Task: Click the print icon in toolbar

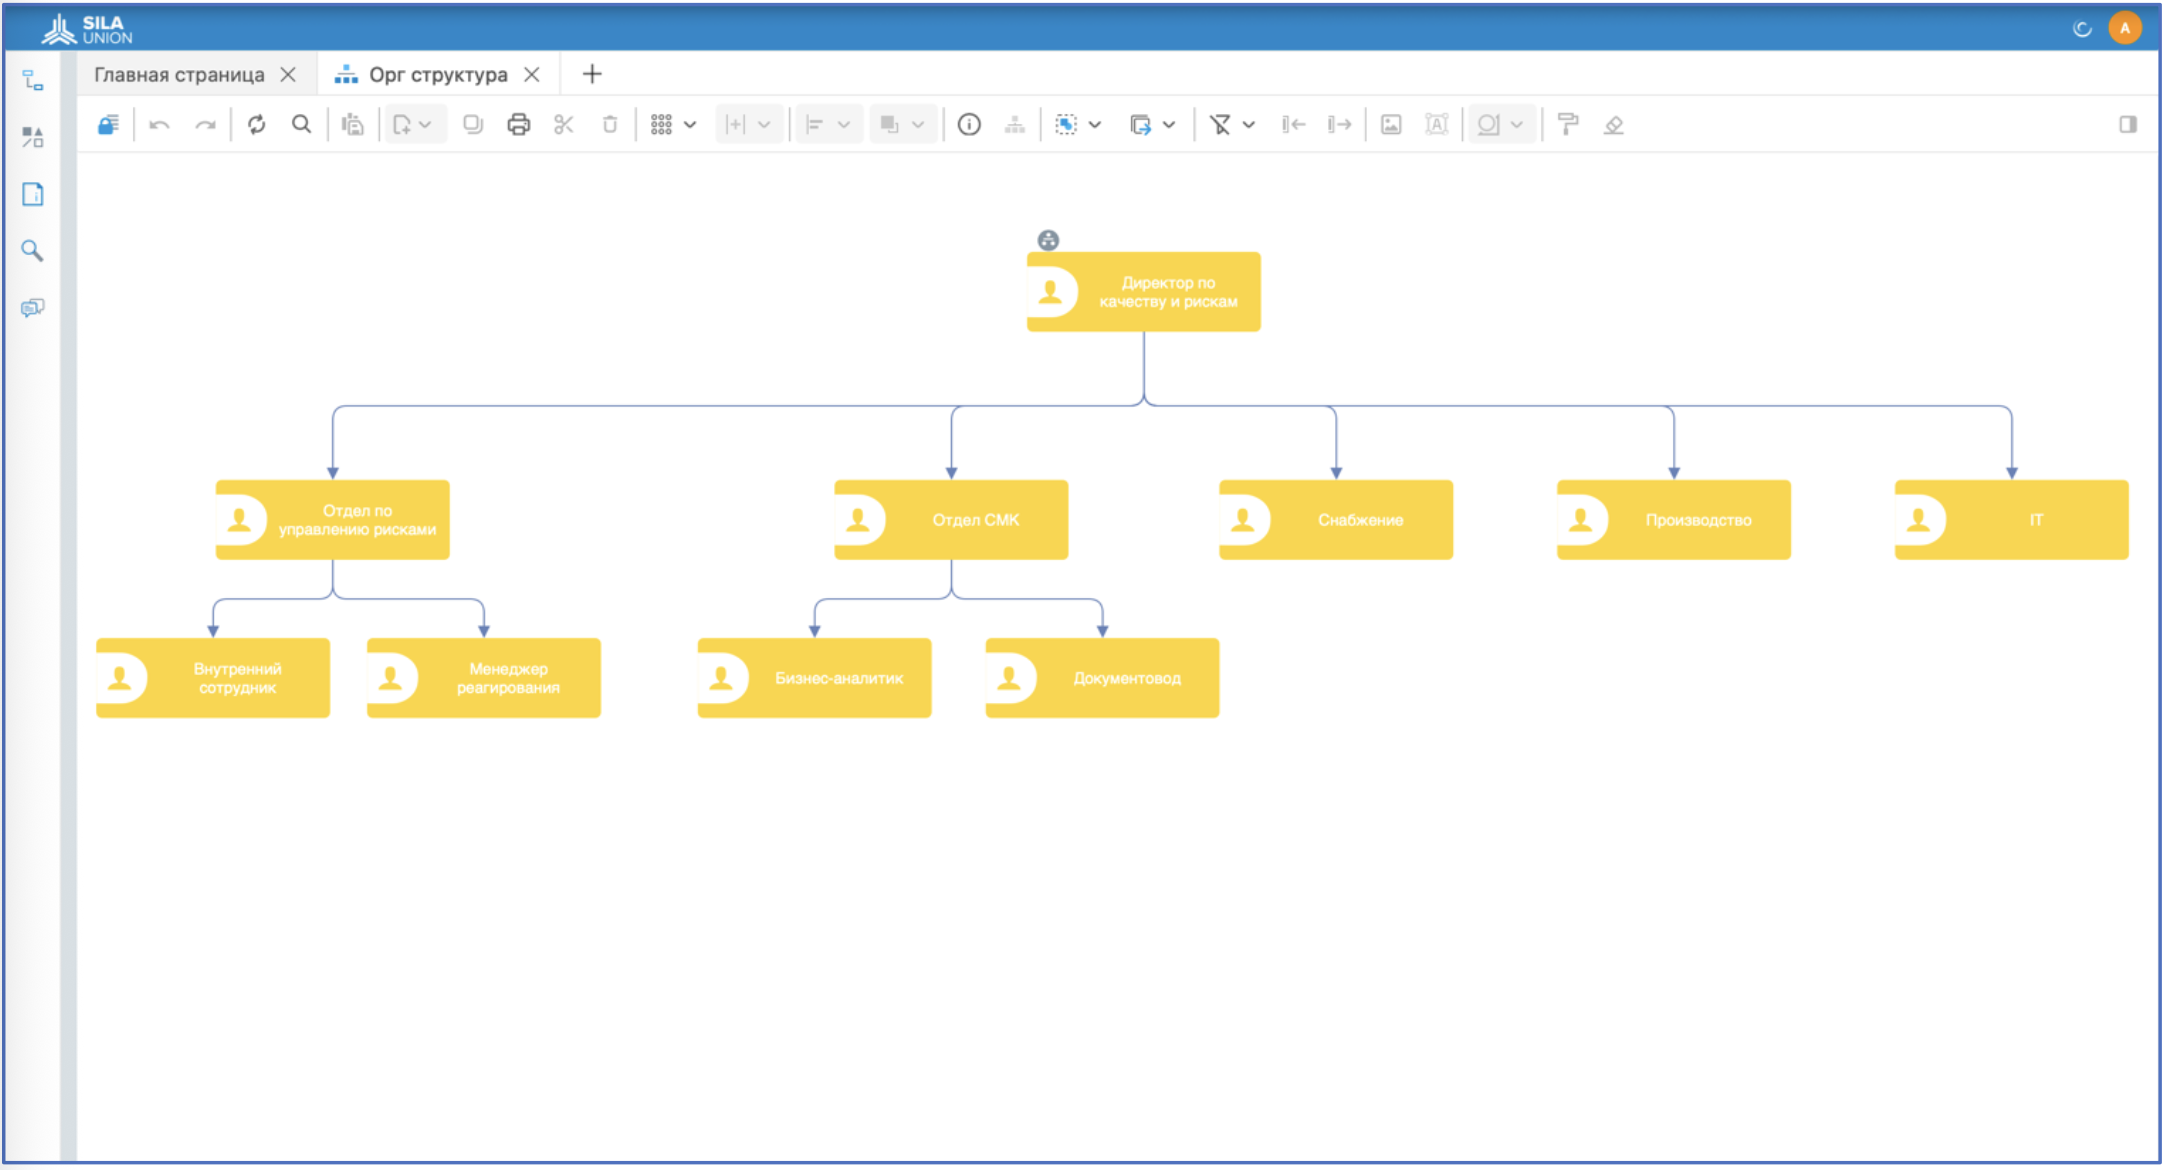Action: tap(518, 125)
